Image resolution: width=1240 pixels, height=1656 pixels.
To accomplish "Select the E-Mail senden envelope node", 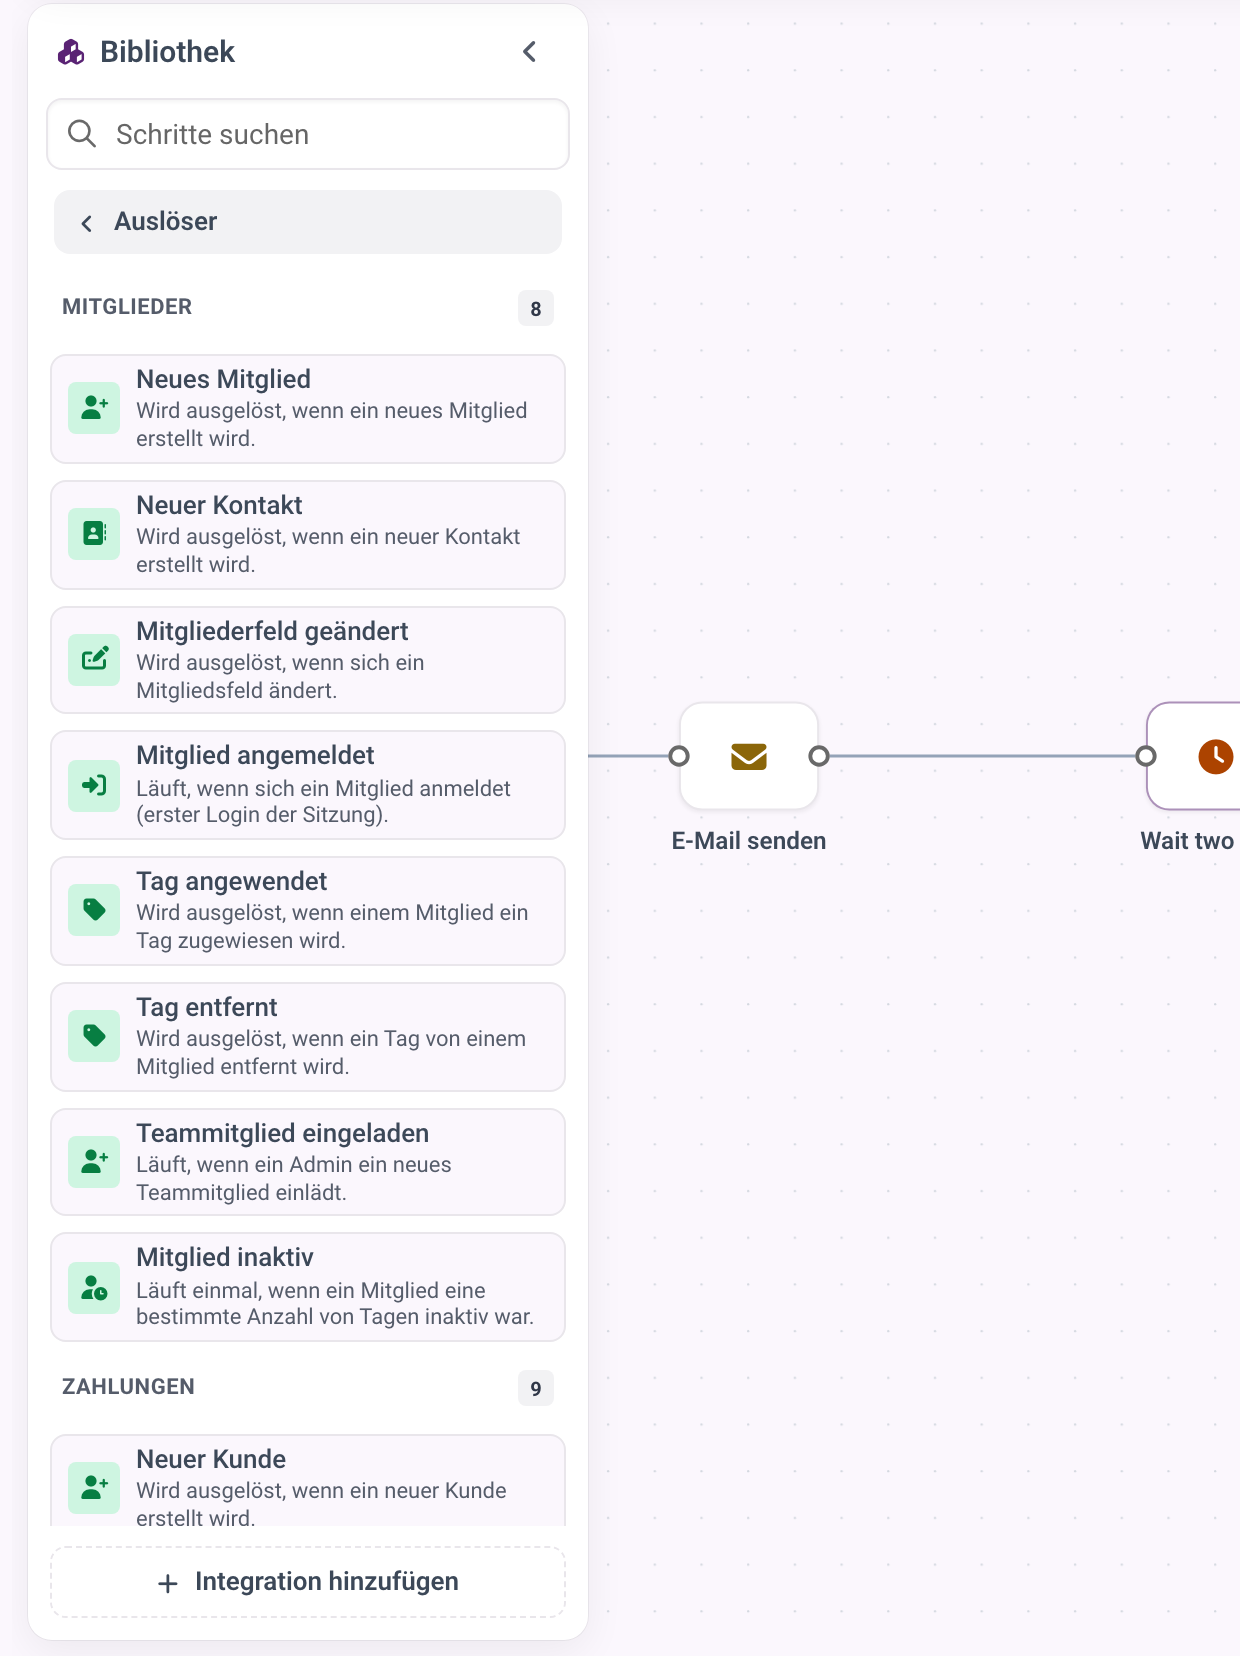I will pyautogui.click(x=749, y=756).
